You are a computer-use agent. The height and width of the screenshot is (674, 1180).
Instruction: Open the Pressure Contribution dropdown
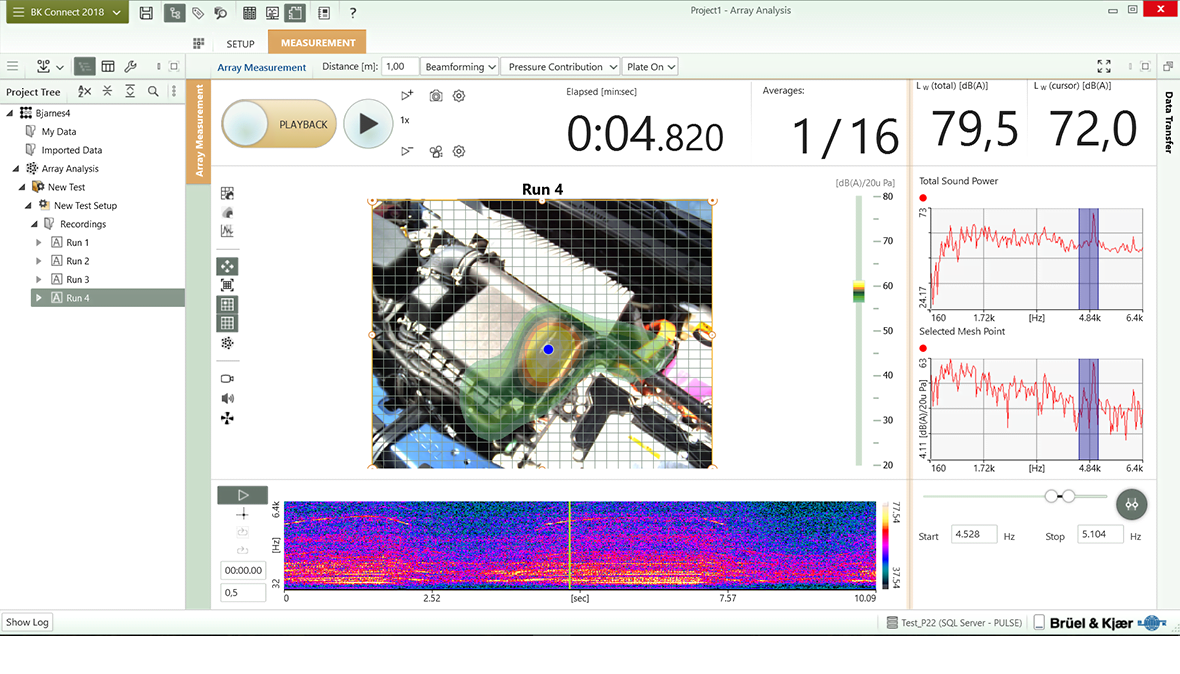[x=560, y=67]
